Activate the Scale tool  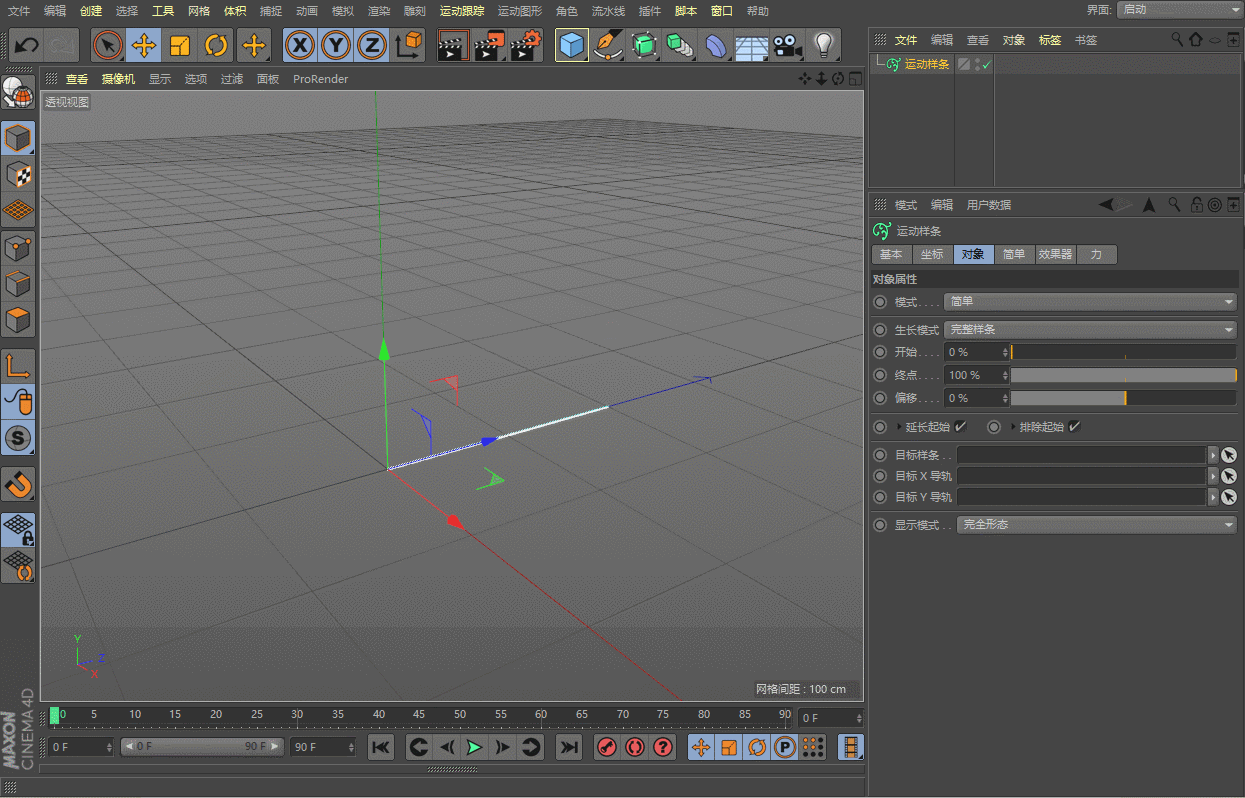click(x=180, y=45)
